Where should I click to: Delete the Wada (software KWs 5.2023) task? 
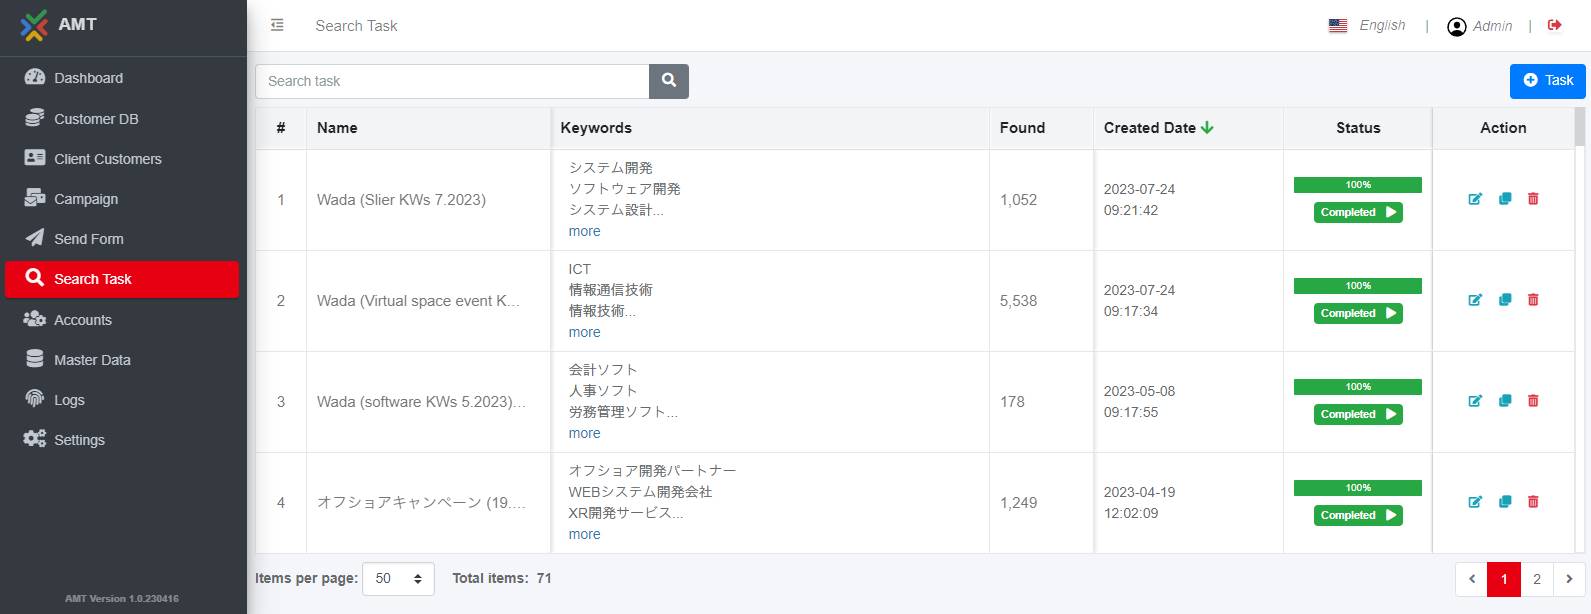click(x=1533, y=401)
